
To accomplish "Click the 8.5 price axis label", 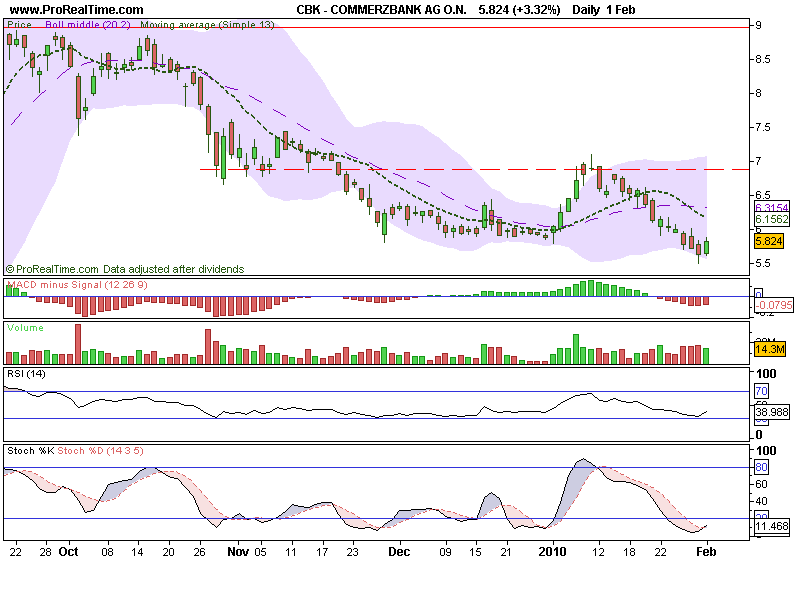I will [x=763, y=59].
